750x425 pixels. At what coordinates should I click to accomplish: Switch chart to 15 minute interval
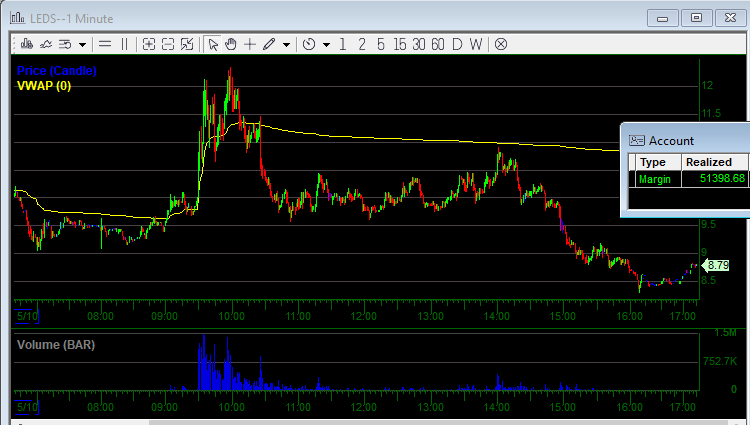point(400,44)
